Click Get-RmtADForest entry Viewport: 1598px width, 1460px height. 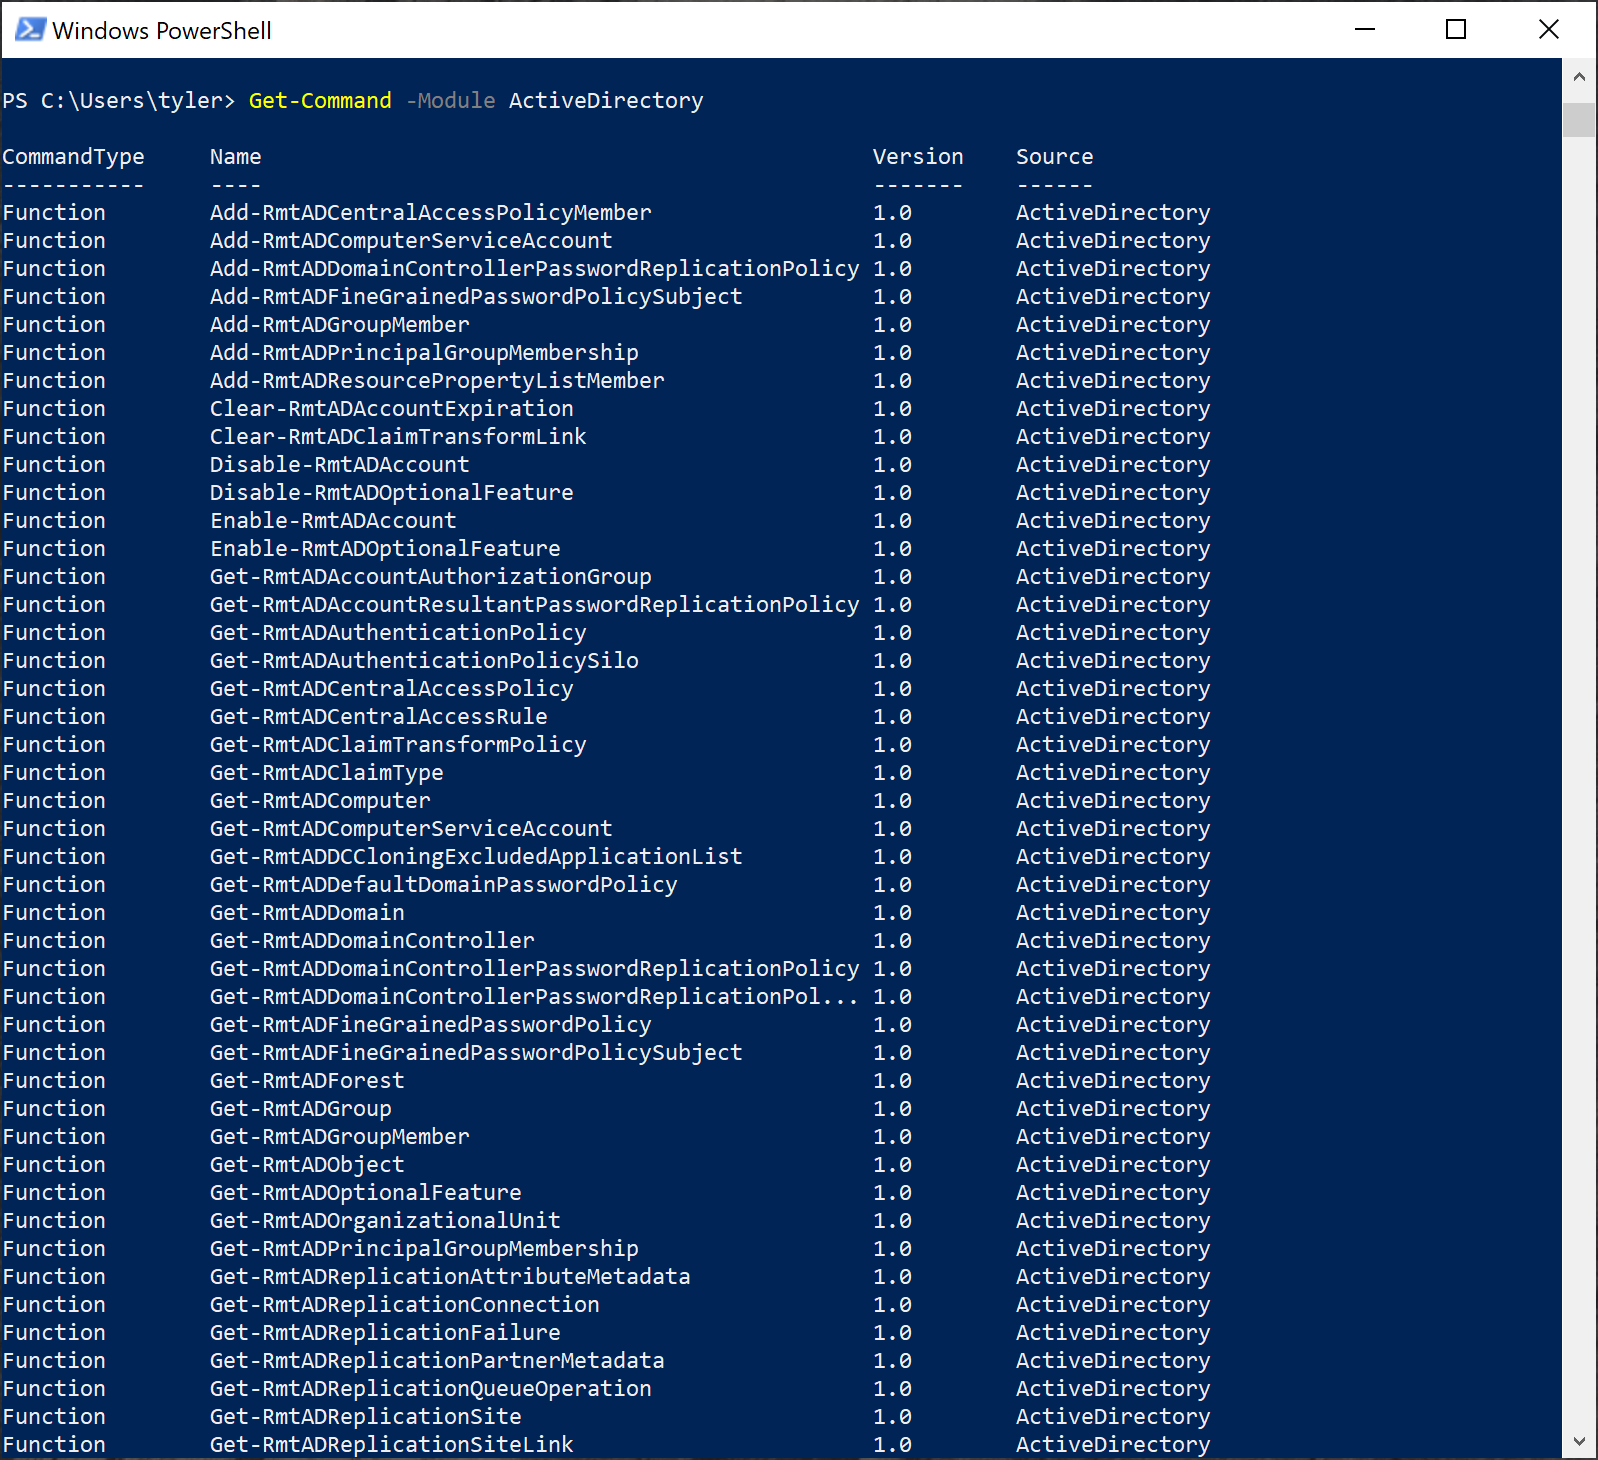[x=307, y=1081]
